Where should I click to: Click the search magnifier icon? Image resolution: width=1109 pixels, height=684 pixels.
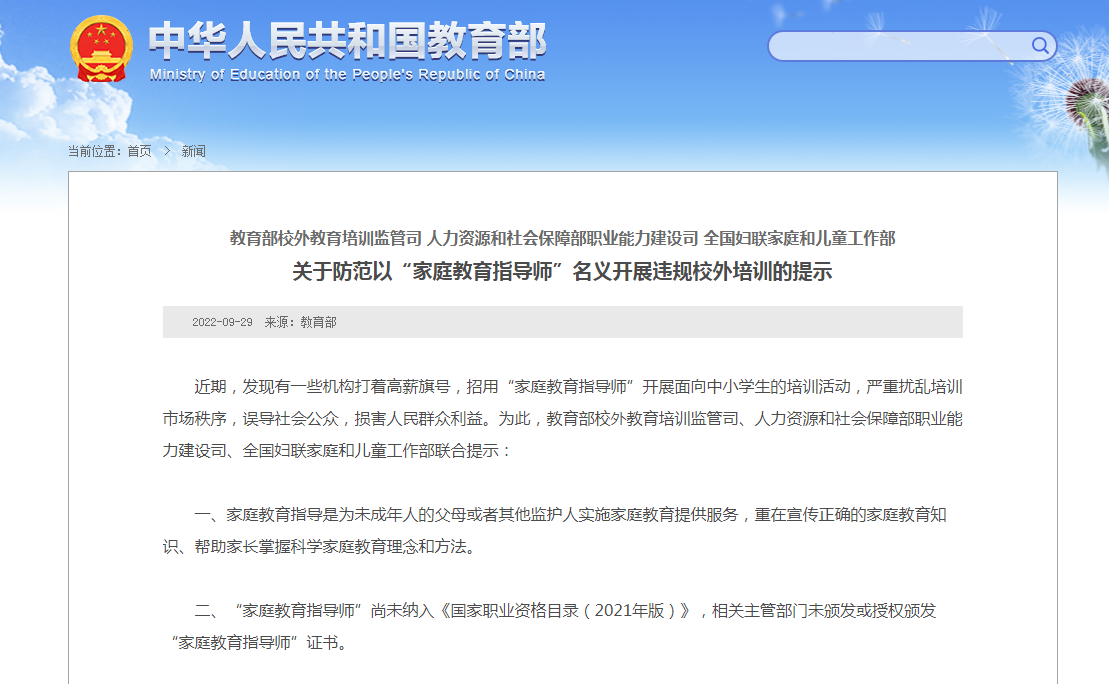click(1040, 46)
